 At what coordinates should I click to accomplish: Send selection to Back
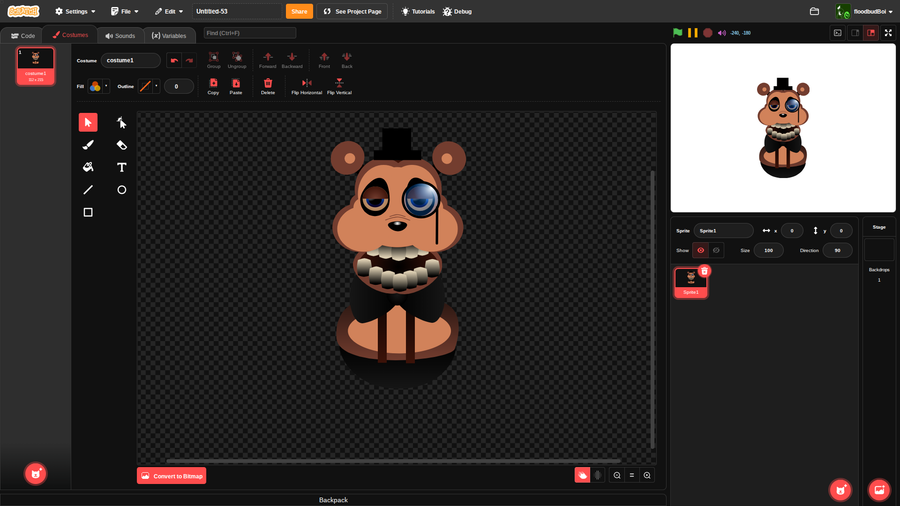pos(347,60)
